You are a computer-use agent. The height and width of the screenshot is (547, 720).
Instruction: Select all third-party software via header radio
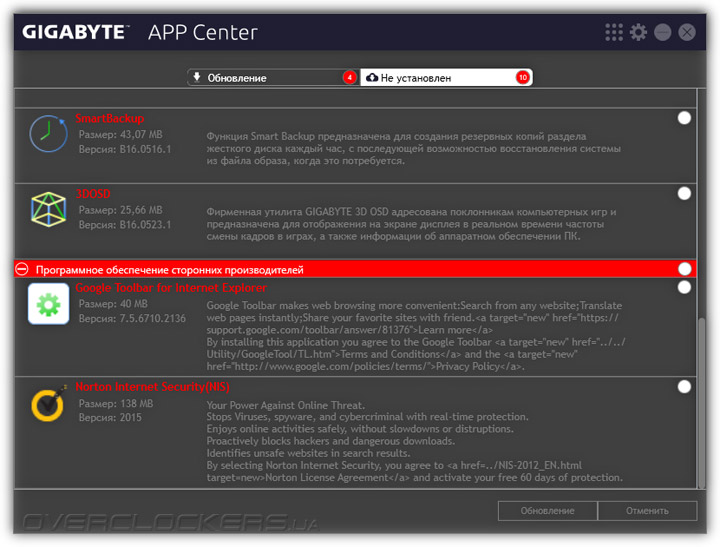click(x=684, y=269)
